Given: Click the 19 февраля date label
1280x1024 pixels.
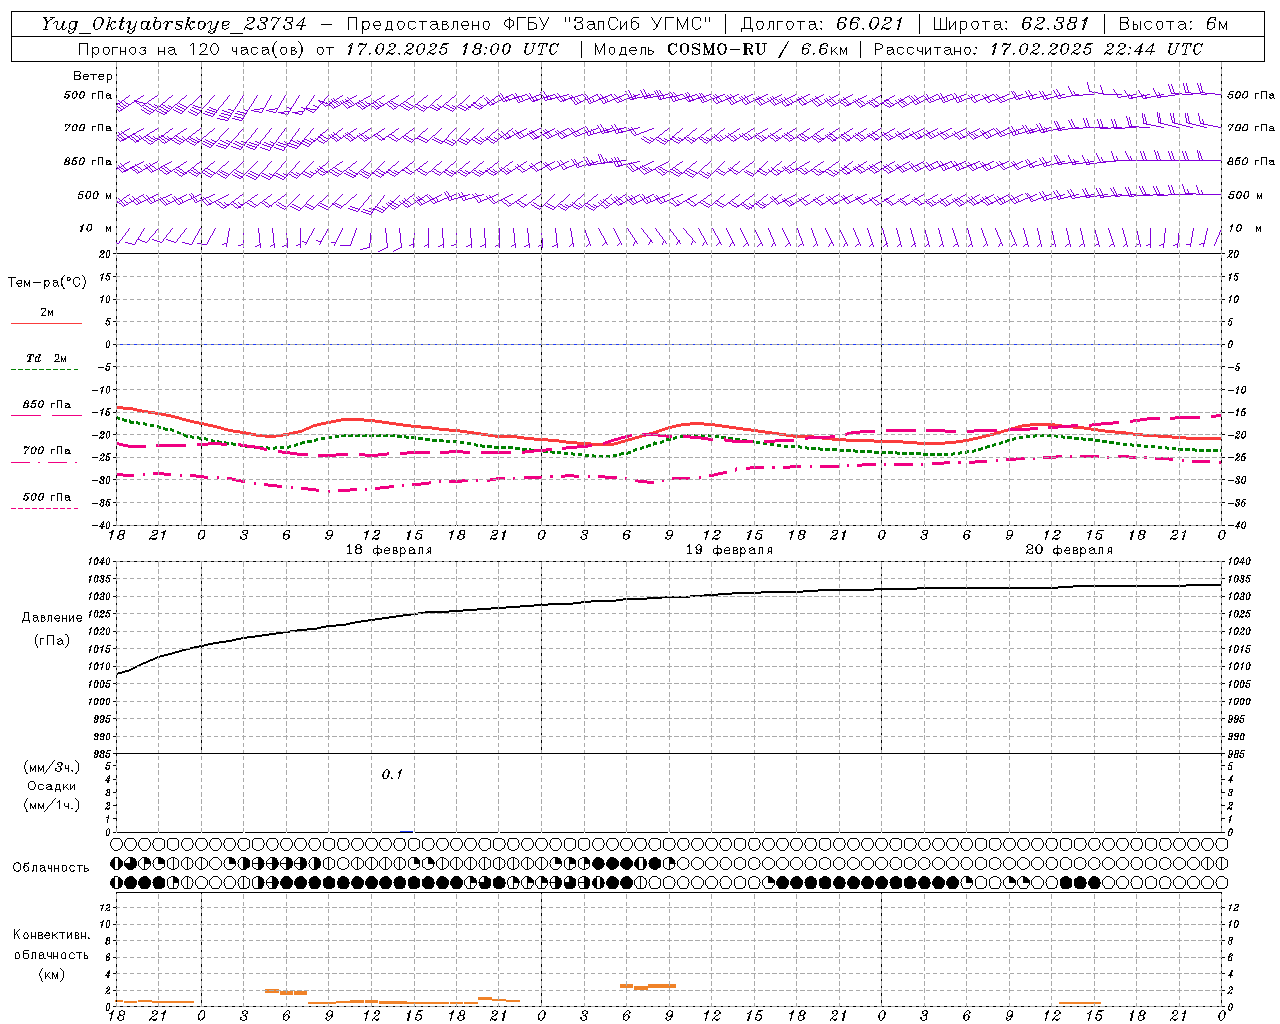Looking at the screenshot, I should tap(729, 550).
